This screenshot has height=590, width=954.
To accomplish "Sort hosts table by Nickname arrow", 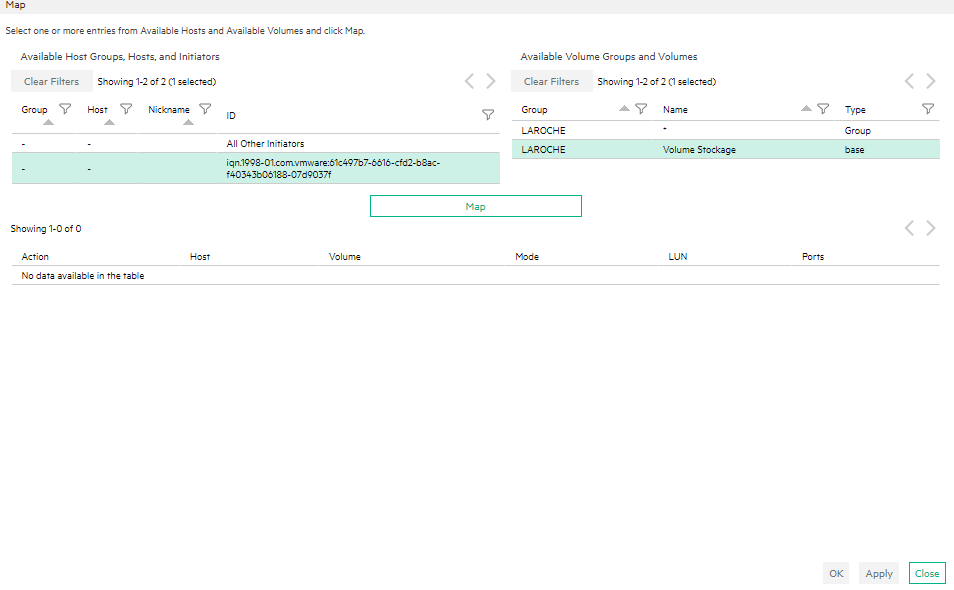I will pyautogui.click(x=189, y=122).
